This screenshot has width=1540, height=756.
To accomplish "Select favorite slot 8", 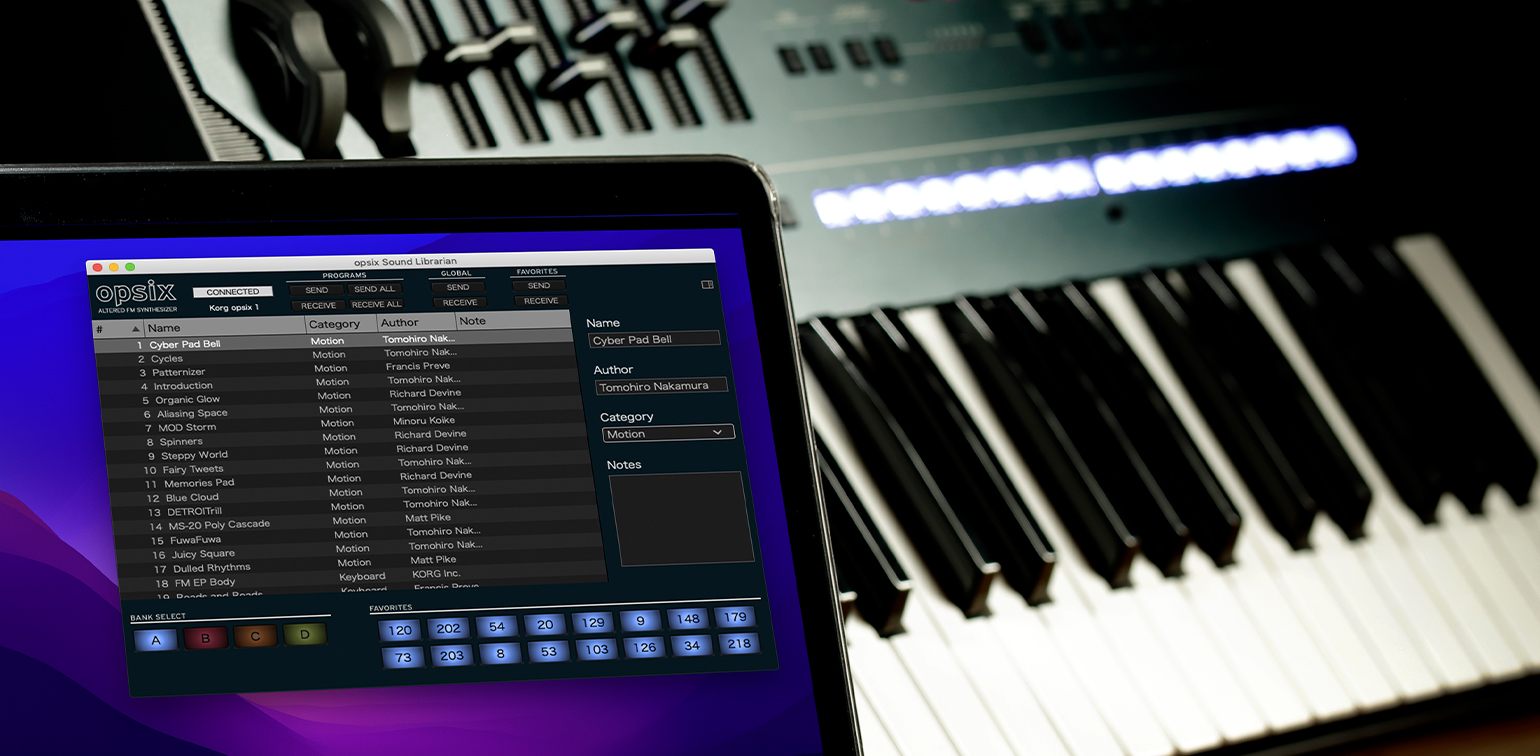I will coord(500,653).
